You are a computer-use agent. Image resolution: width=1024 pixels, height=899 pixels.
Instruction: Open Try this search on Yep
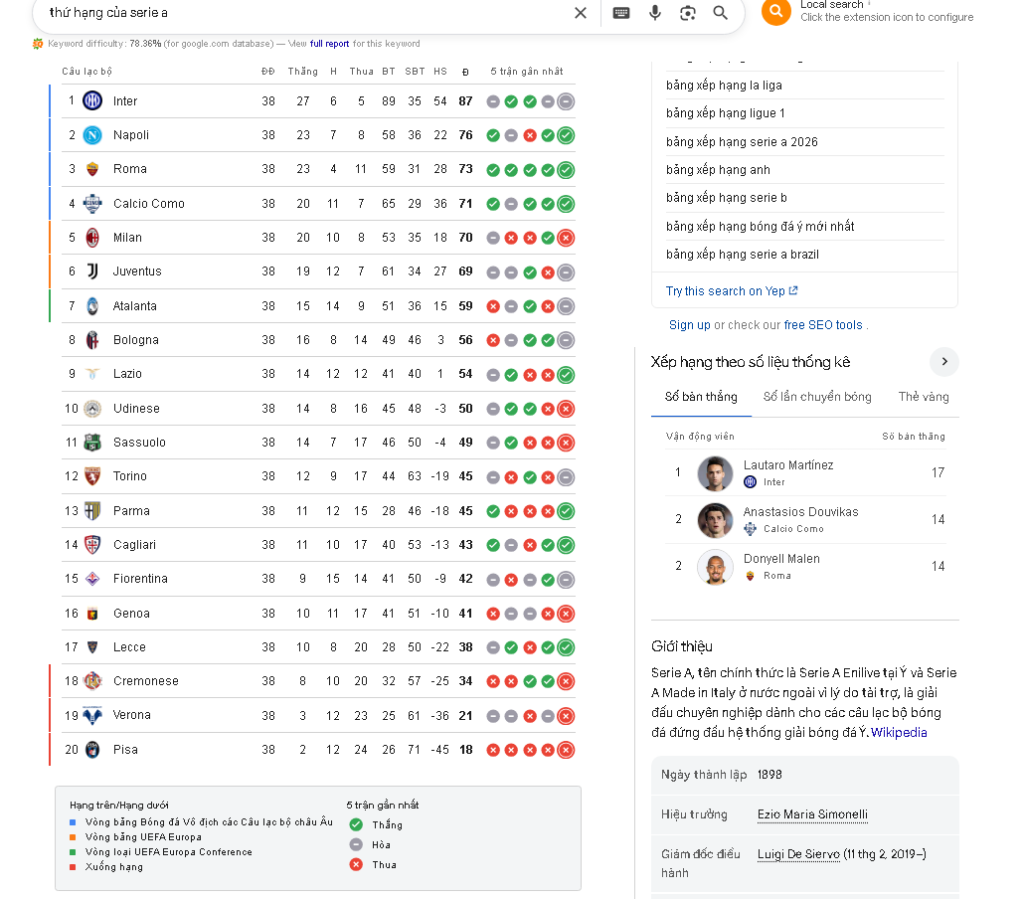[x=731, y=291]
